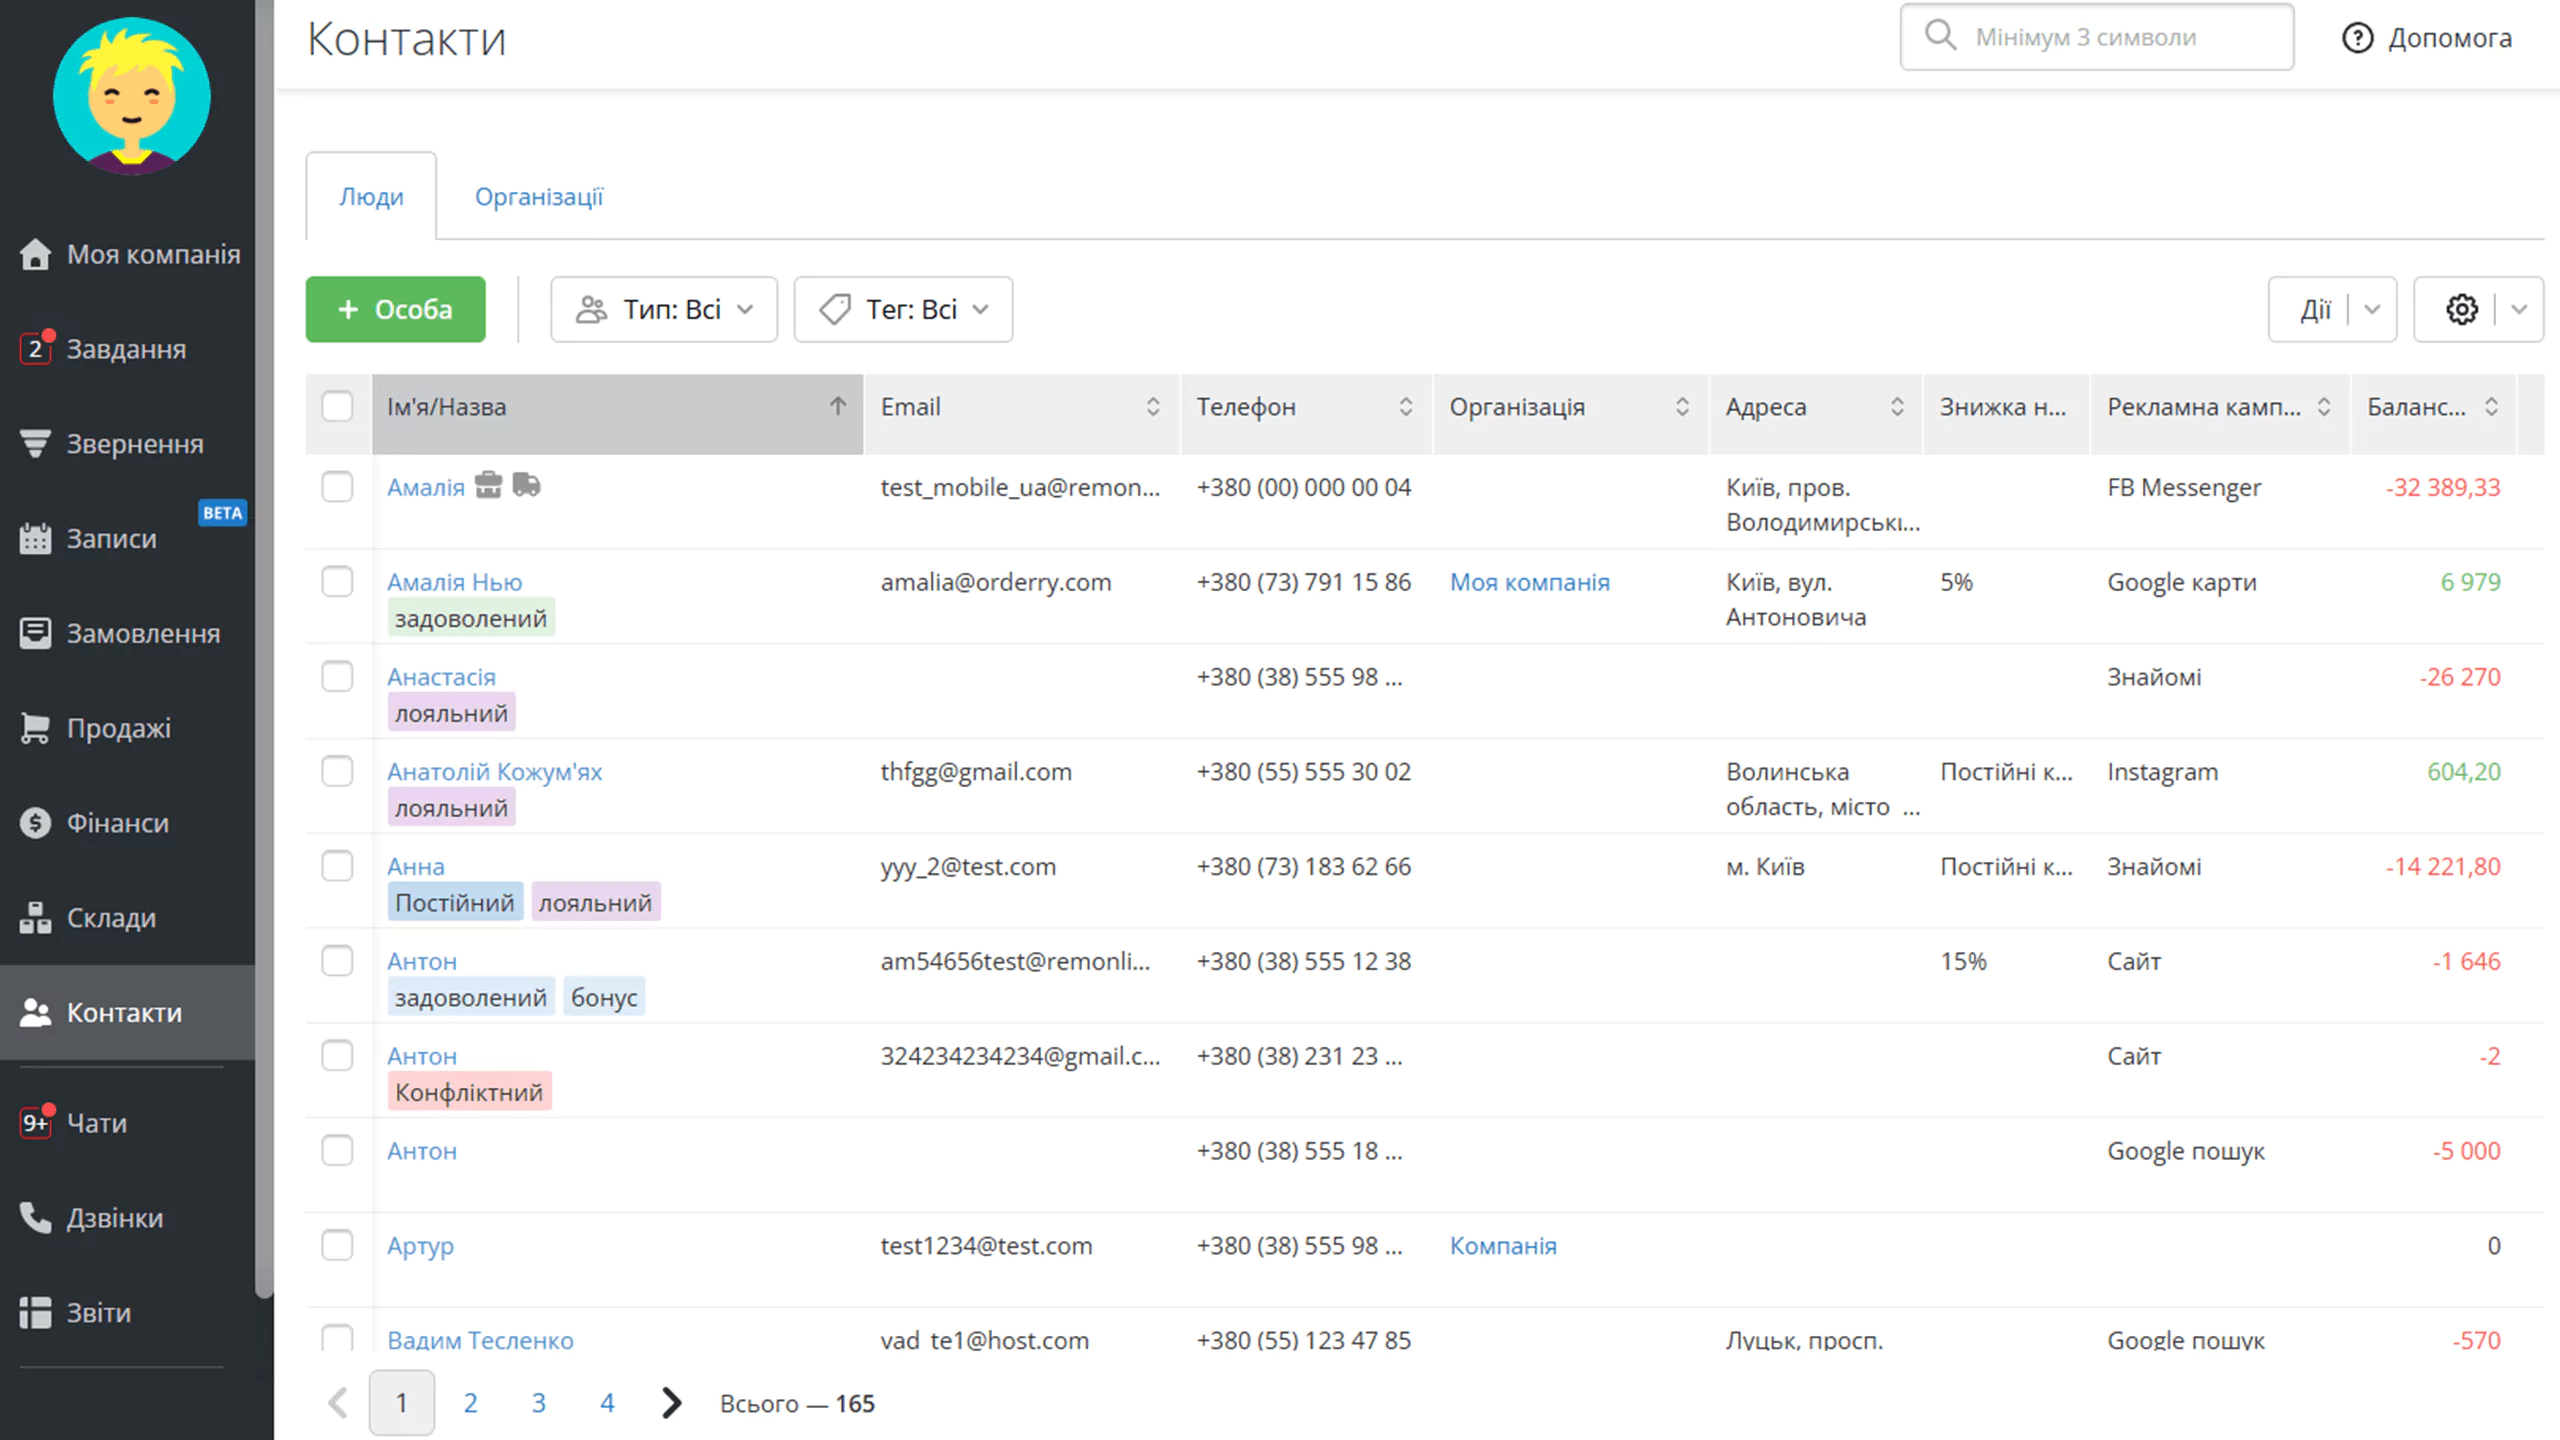2560x1440 pixels.
Task: Tick checkbox for Антон with 15% discount
Action: (x=337, y=961)
